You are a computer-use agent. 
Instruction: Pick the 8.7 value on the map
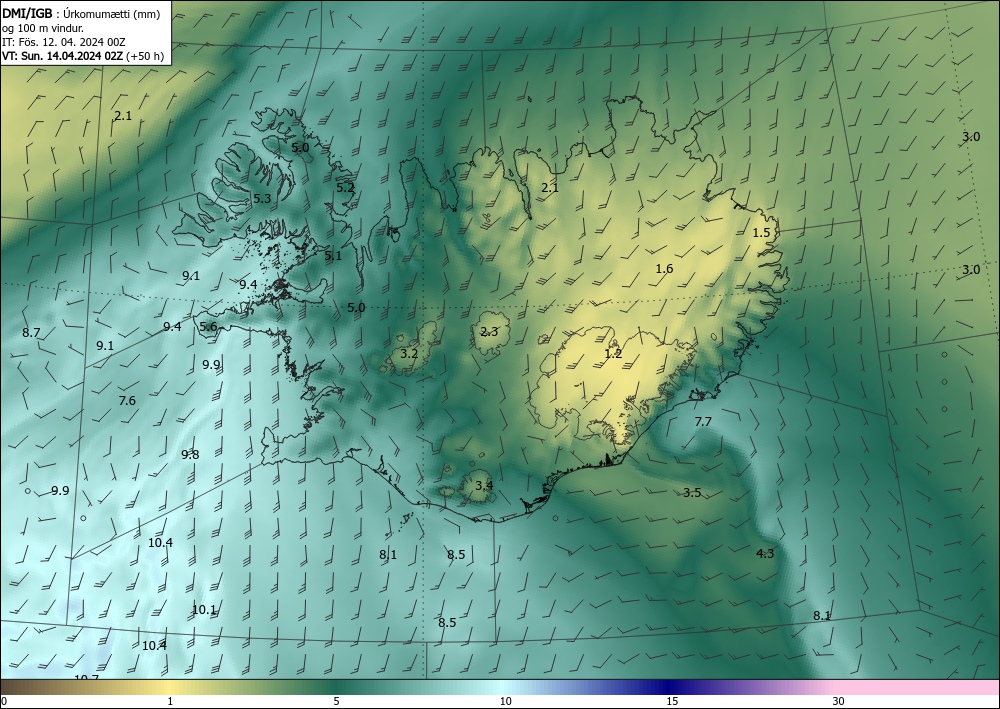point(31,332)
